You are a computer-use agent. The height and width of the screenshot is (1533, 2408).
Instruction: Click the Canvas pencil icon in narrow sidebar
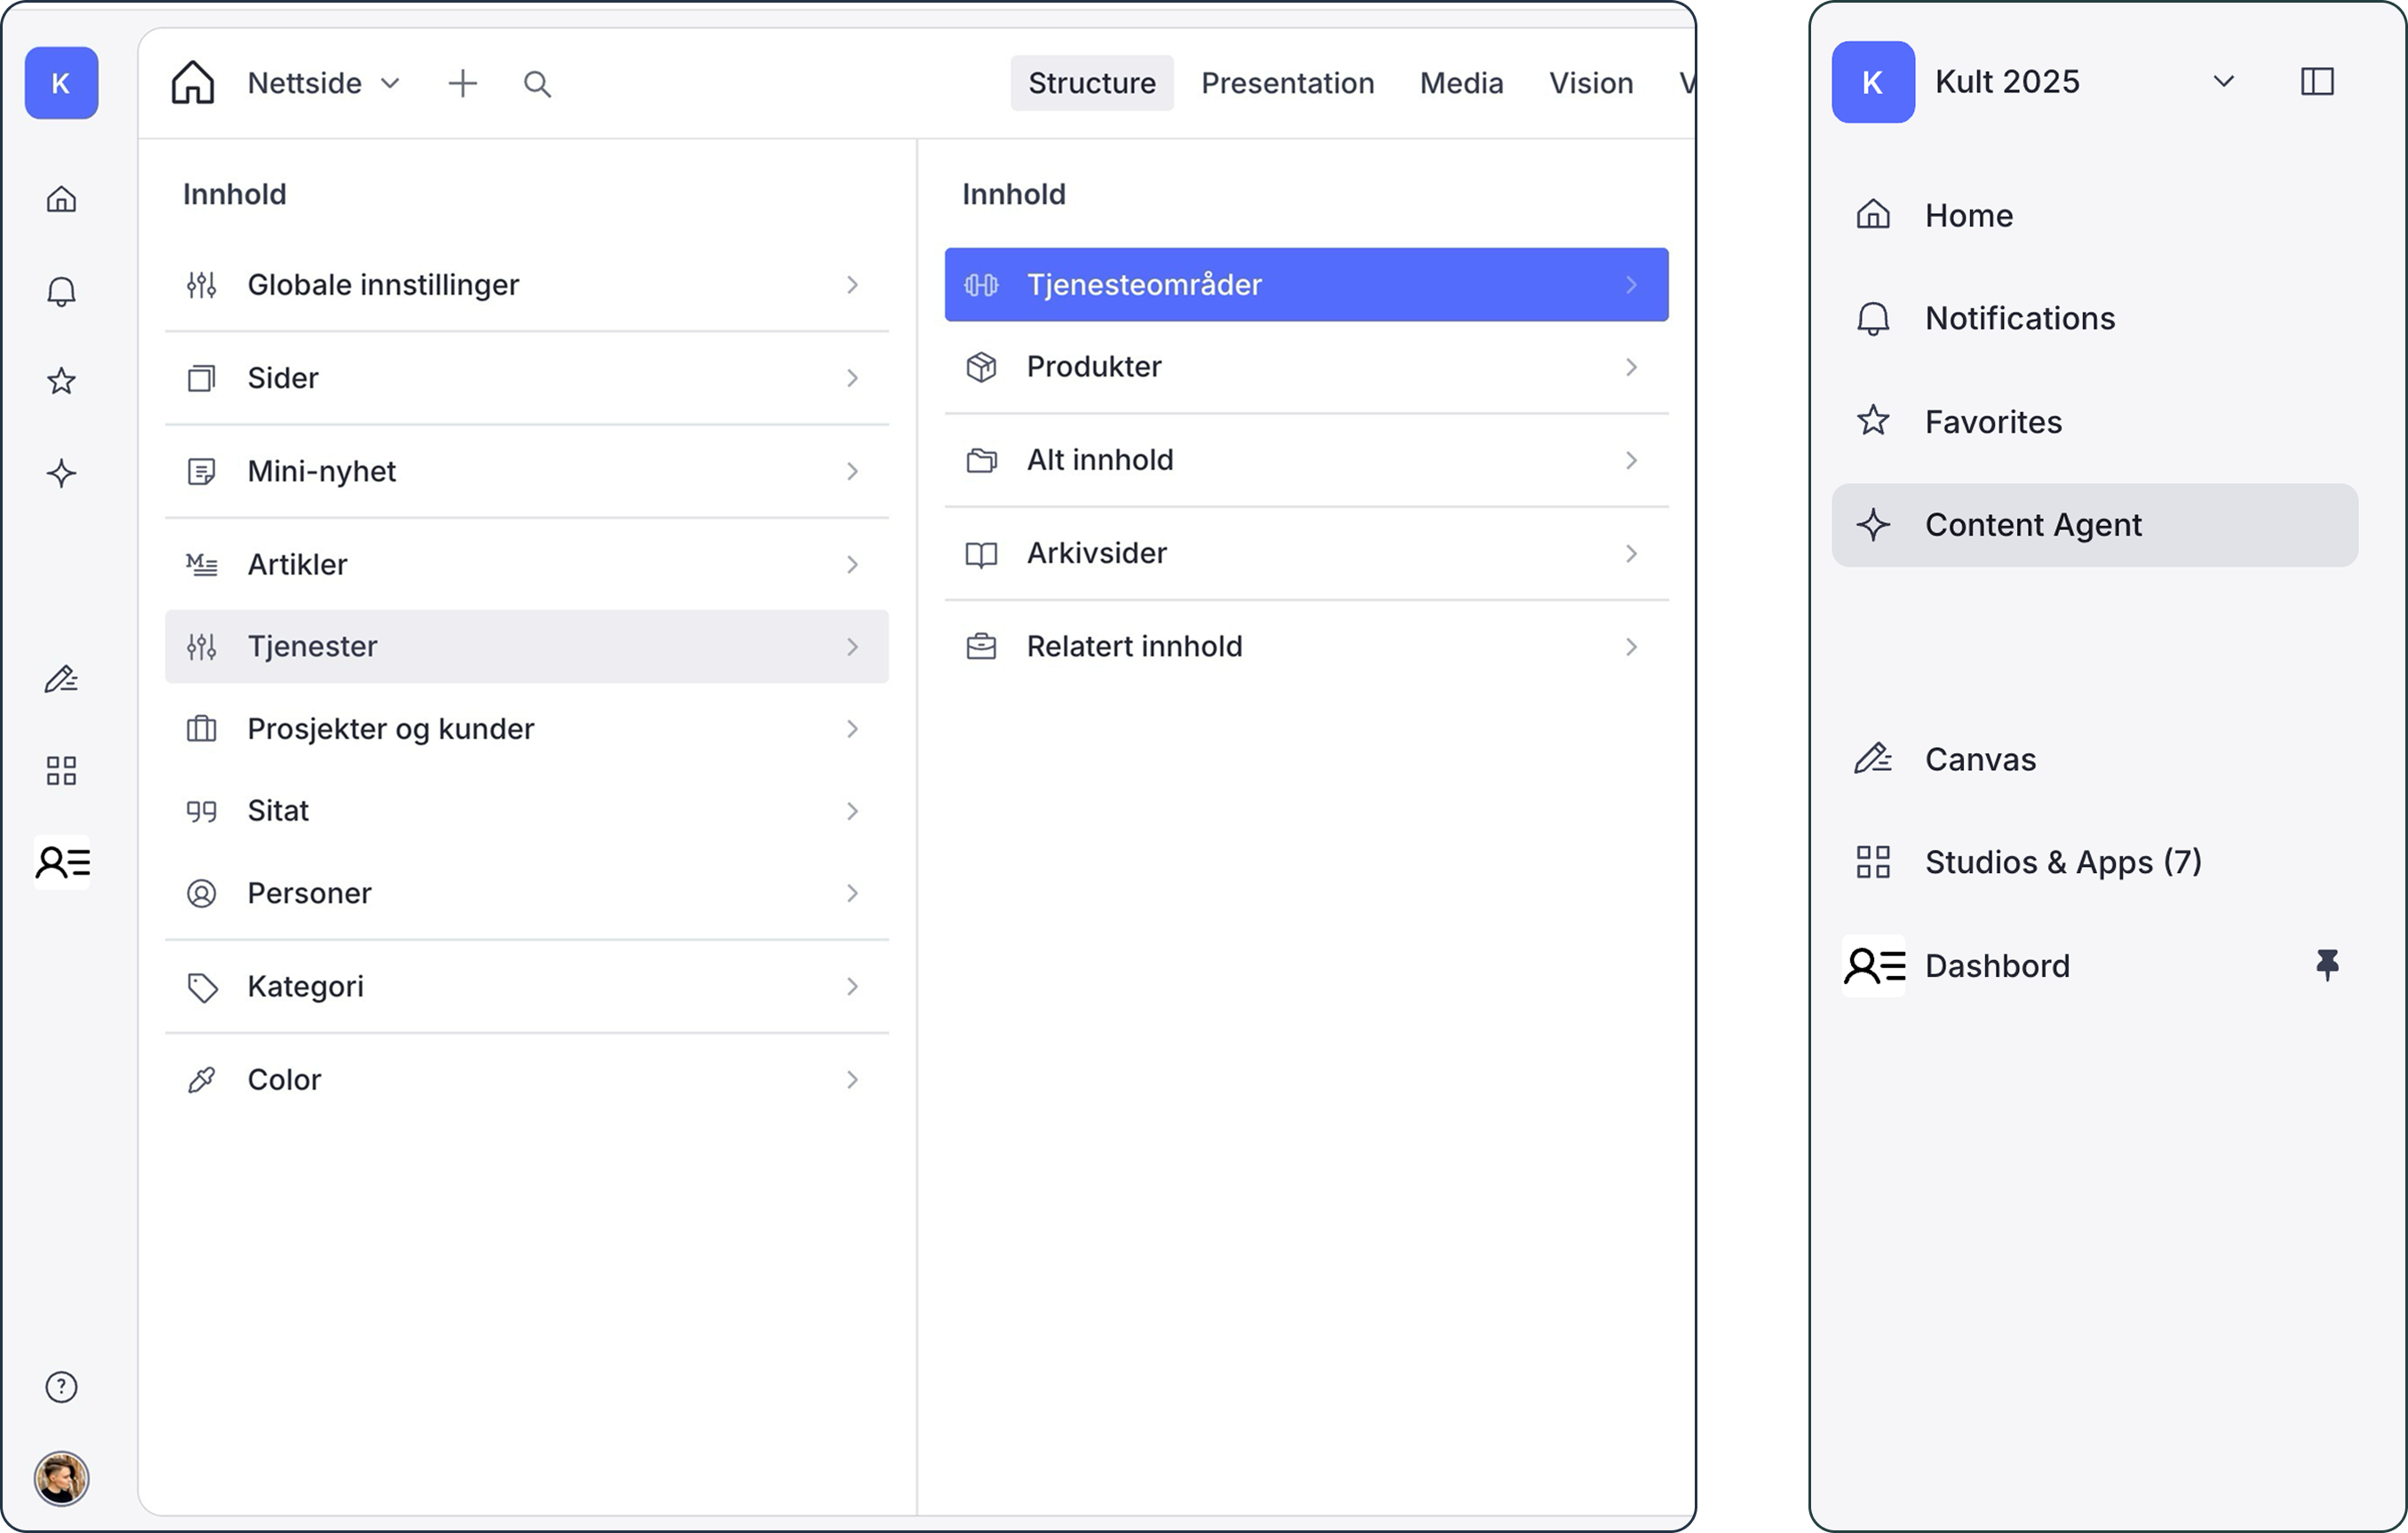pos(61,680)
